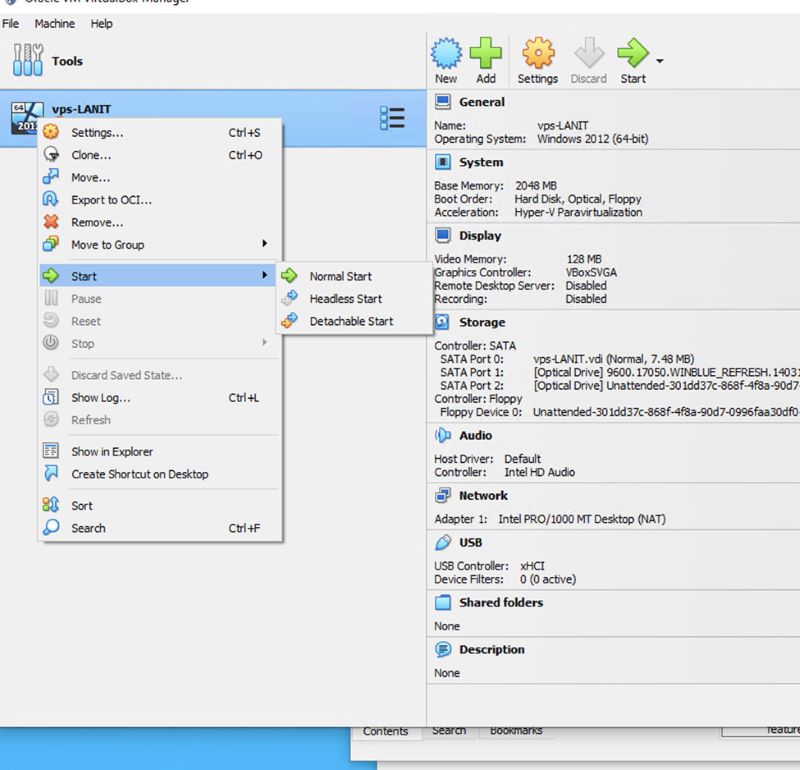Expand the Move to Group submenu
The image size is (800, 770).
pos(160,245)
